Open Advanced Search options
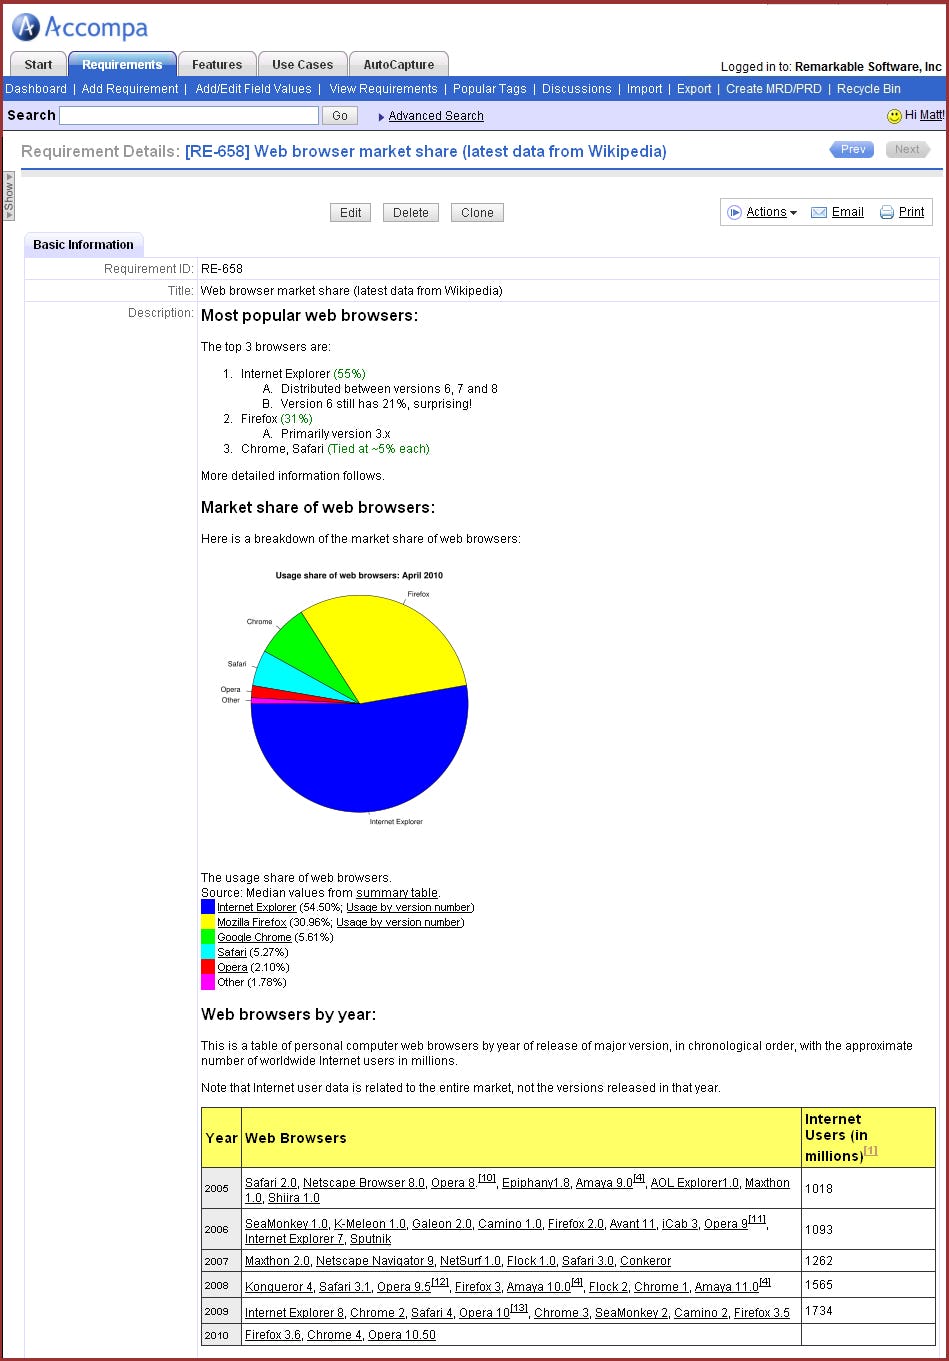The height and width of the screenshot is (1361, 949). (437, 115)
